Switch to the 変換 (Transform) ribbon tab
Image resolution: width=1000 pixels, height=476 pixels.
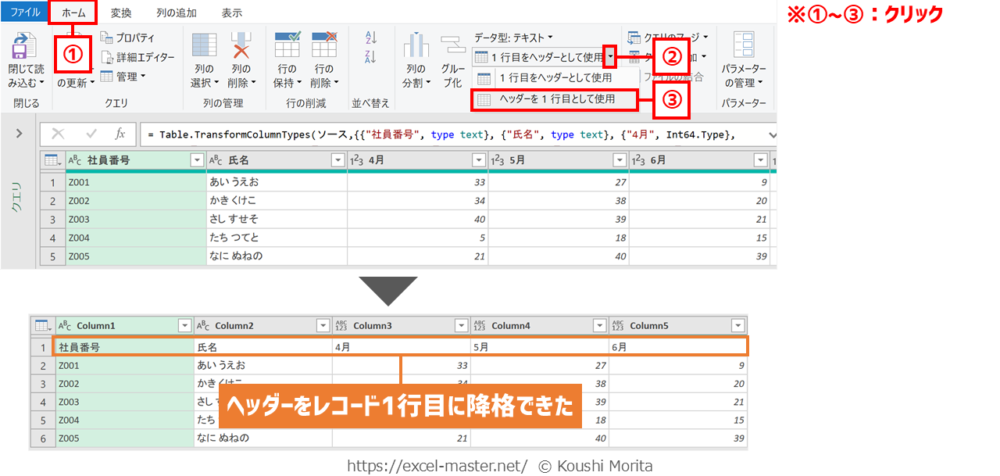tap(121, 13)
